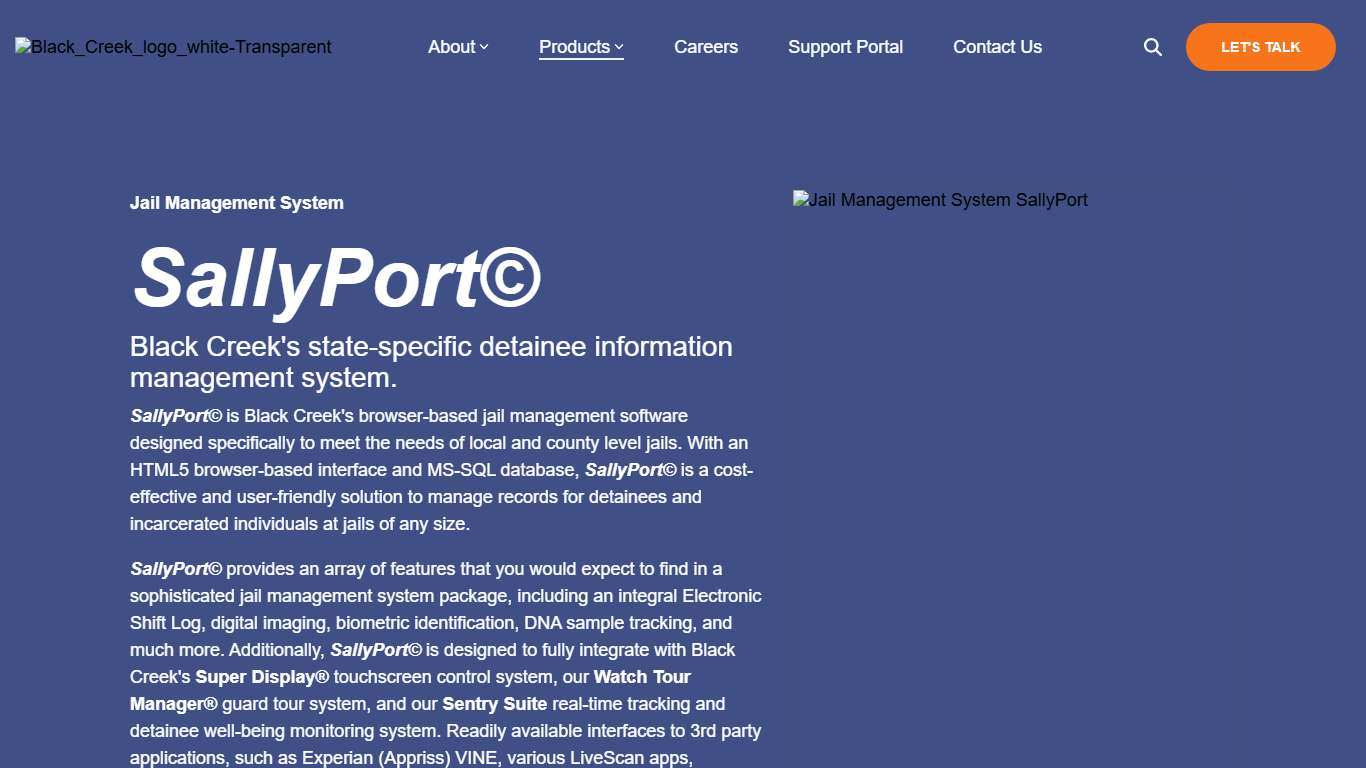The width and height of the screenshot is (1366, 768).
Task: Open the search magnifier icon
Action: tap(1152, 47)
